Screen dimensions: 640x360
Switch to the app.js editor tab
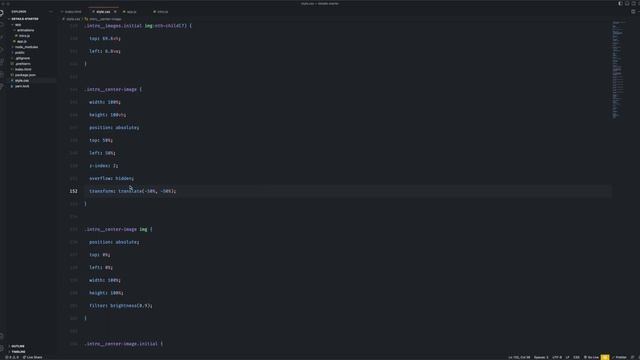coord(131,12)
